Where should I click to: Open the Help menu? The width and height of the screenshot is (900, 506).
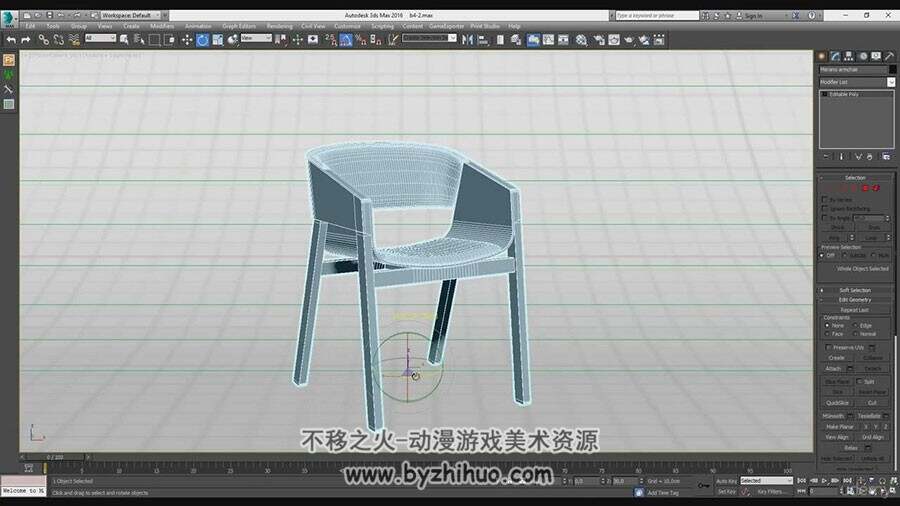(x=514, y=26)
